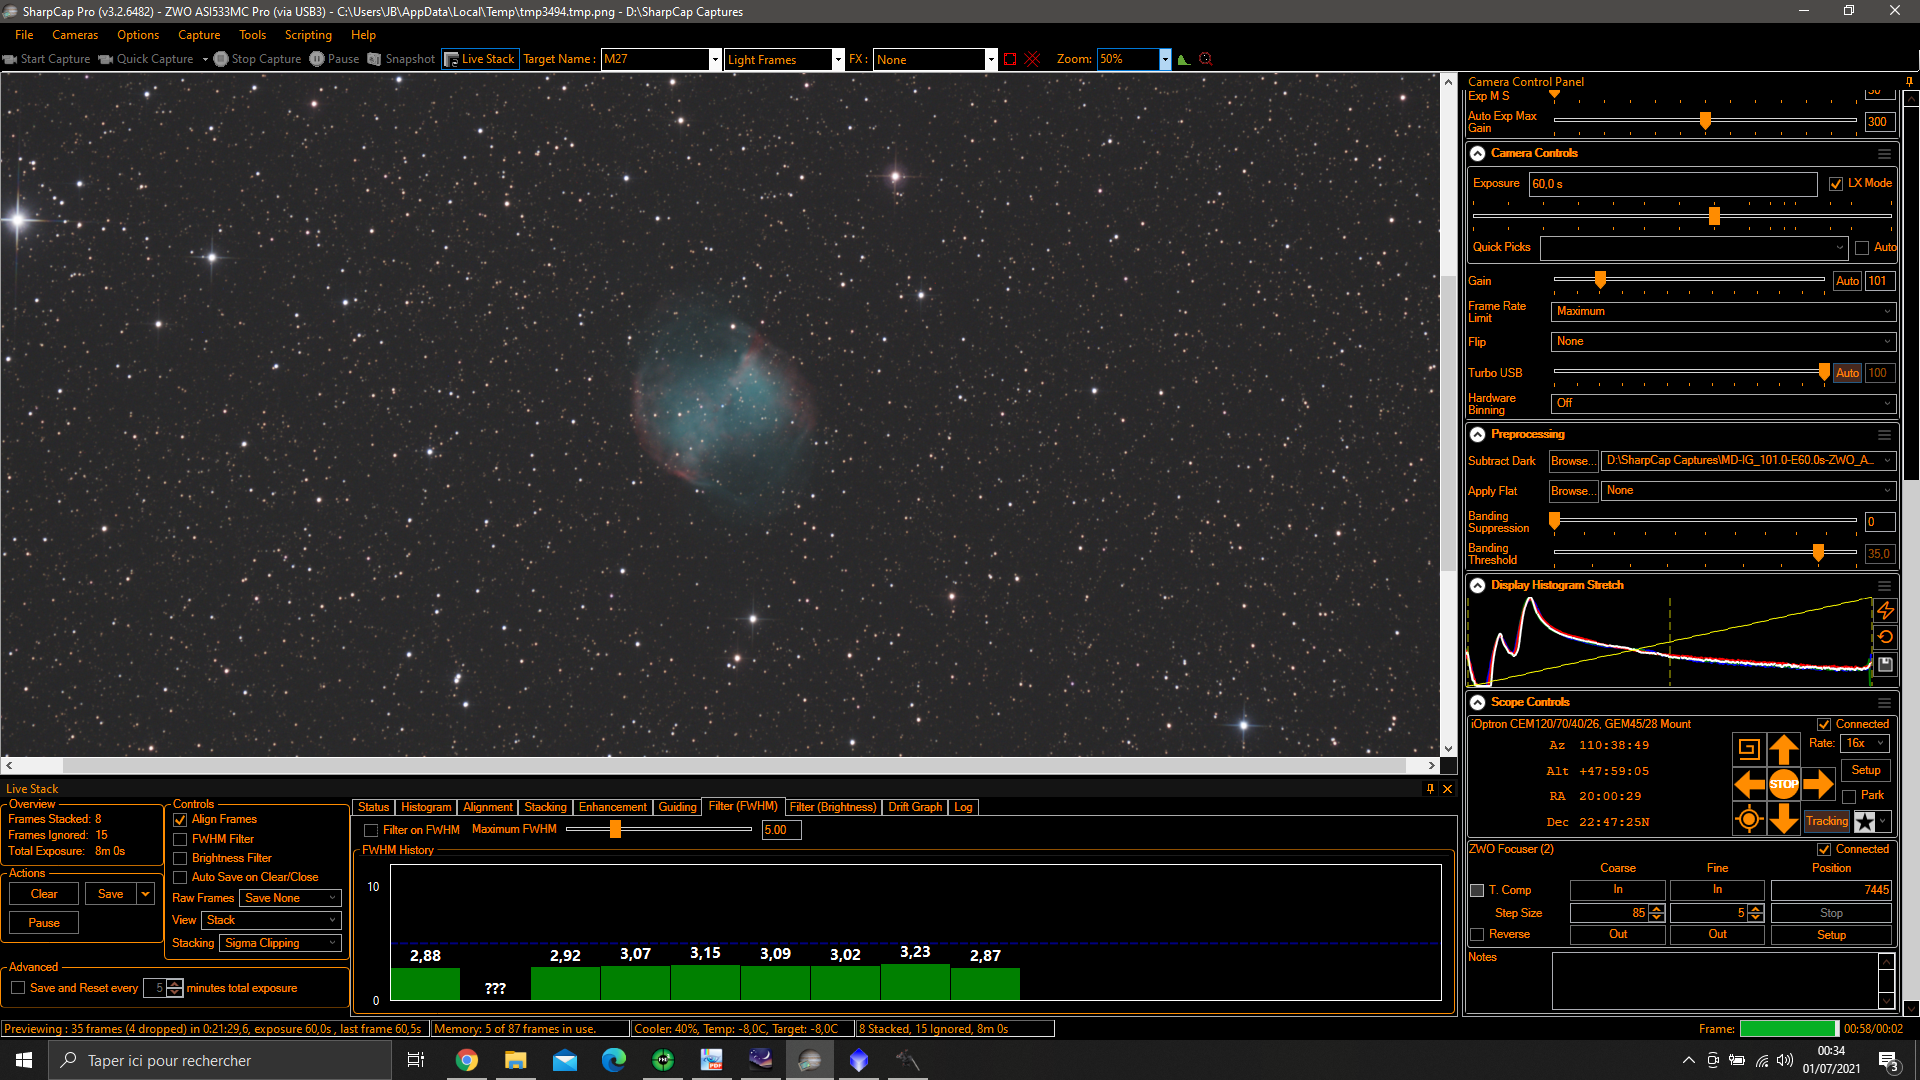
Task: Toggle the Align Frames checkbox
Action: (180, 820)
